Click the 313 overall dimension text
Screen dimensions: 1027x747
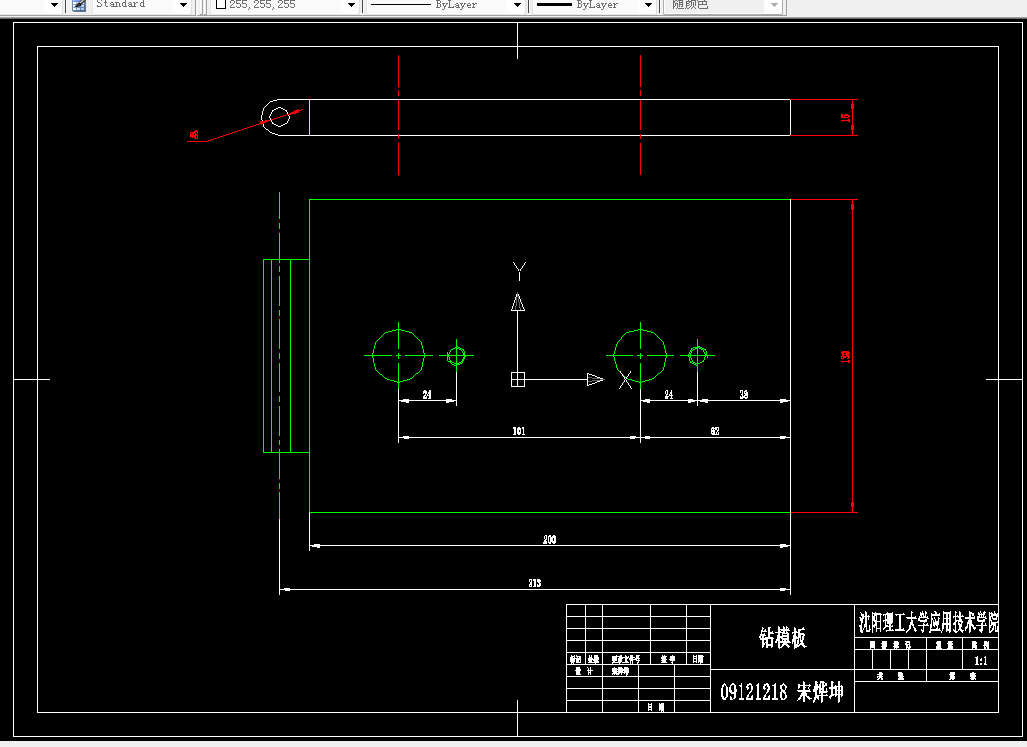coord(534,583)
